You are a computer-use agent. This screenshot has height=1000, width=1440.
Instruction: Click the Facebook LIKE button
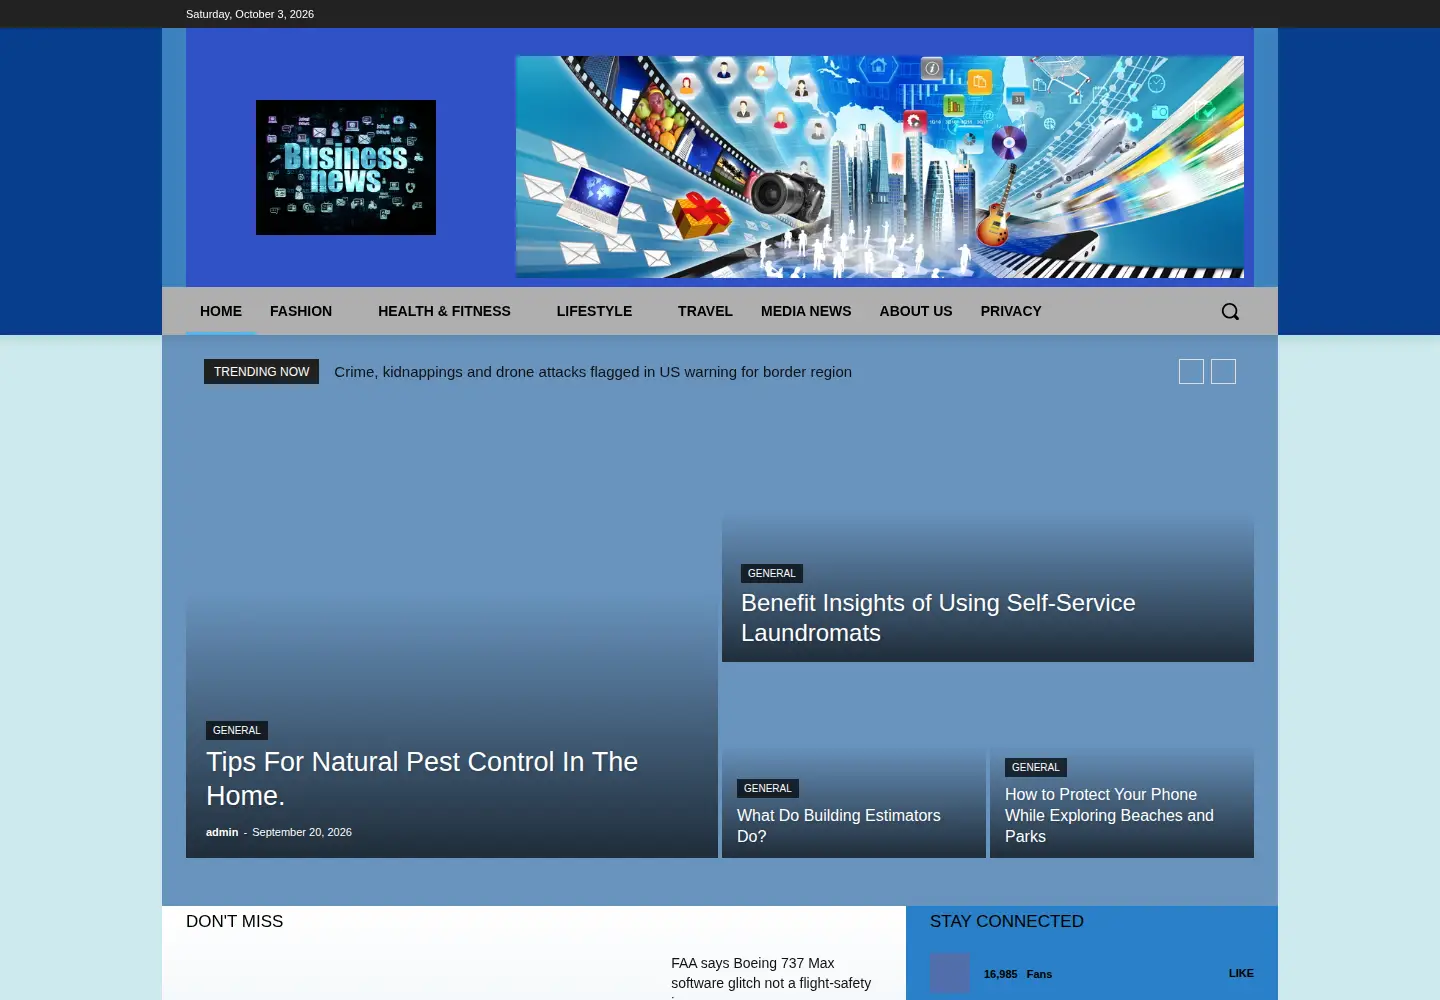click(x=1241, y=973)
